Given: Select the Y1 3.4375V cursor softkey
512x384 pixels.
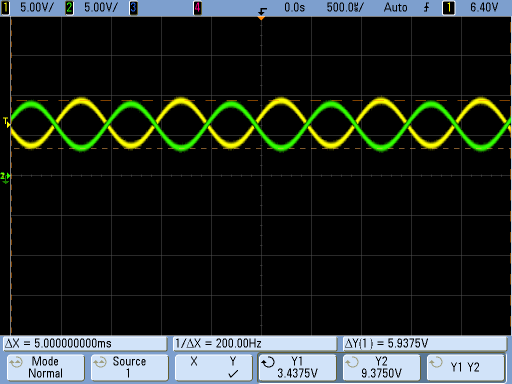Looking at the screenshot, I should (x=297, y=367).
